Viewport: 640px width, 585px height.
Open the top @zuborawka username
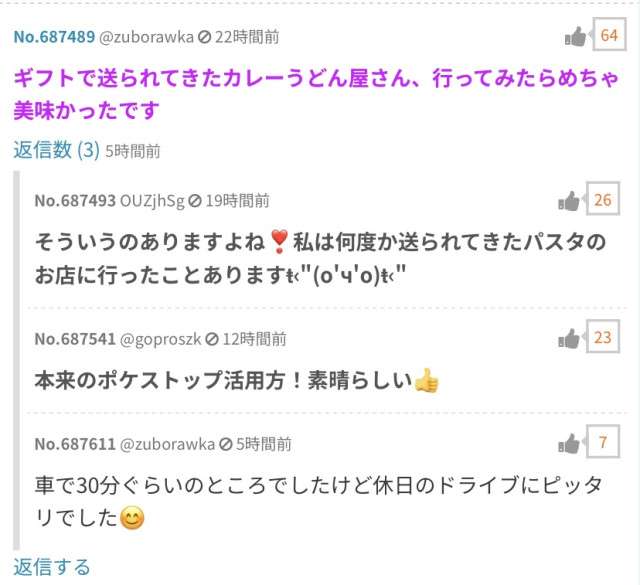pyautogui.click(x=147, y=37)
